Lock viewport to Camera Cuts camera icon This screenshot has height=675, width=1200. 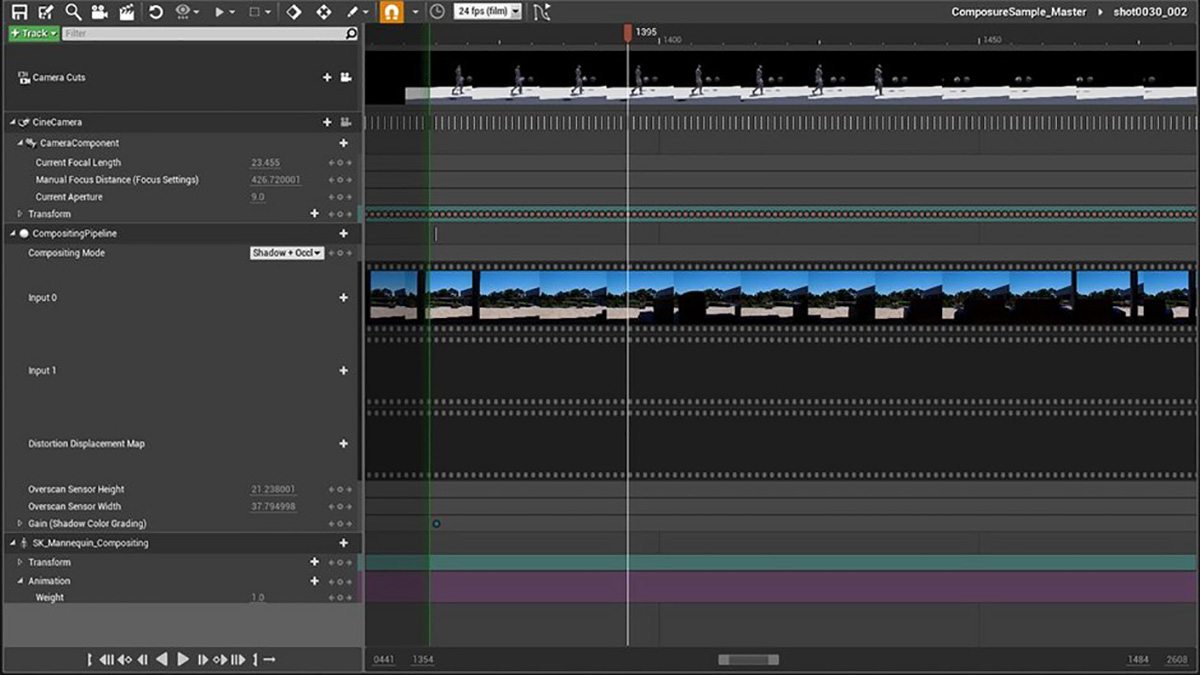click(x=346, y=78)
